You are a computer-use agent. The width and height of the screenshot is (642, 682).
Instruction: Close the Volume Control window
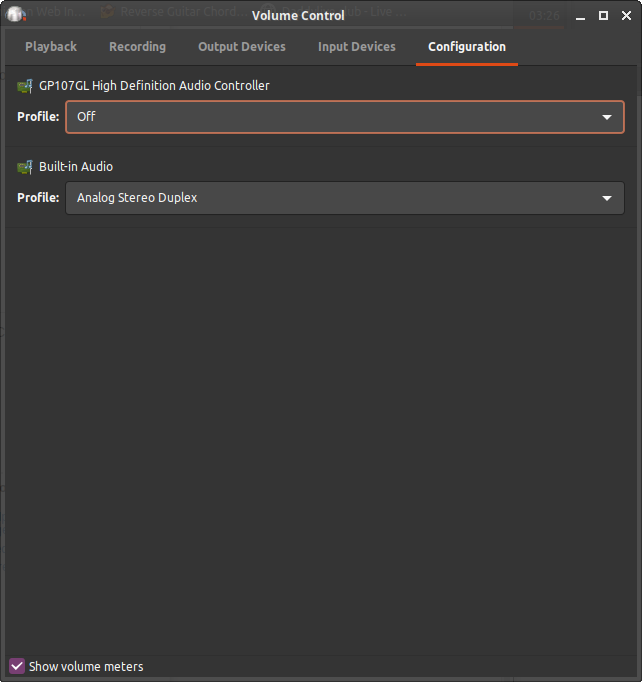pyautogui.click(x=627, y=16)
